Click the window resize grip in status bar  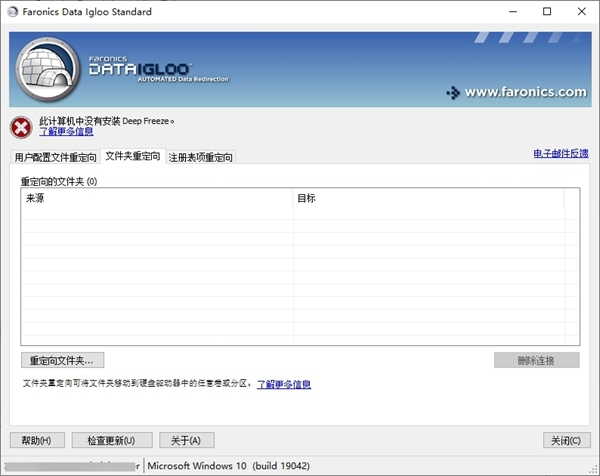(593, 469)
